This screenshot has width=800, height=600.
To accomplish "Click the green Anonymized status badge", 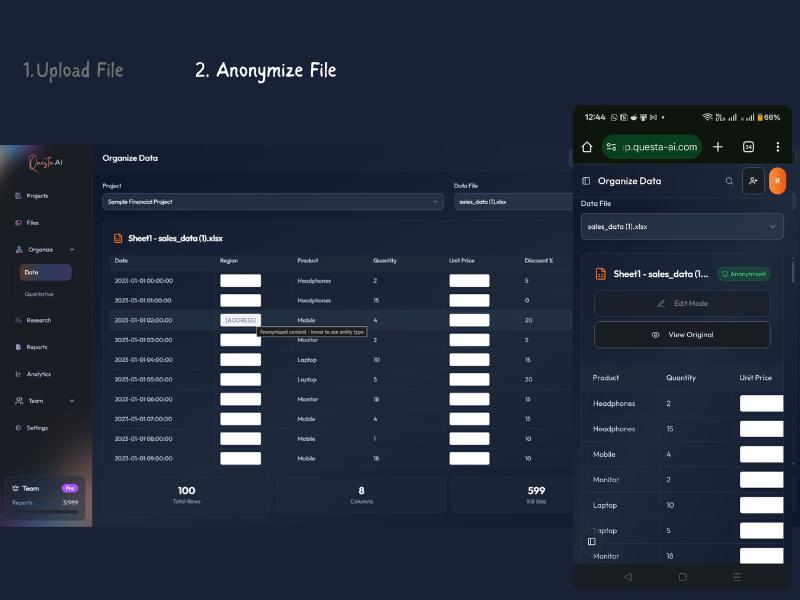I will [743, 273].
